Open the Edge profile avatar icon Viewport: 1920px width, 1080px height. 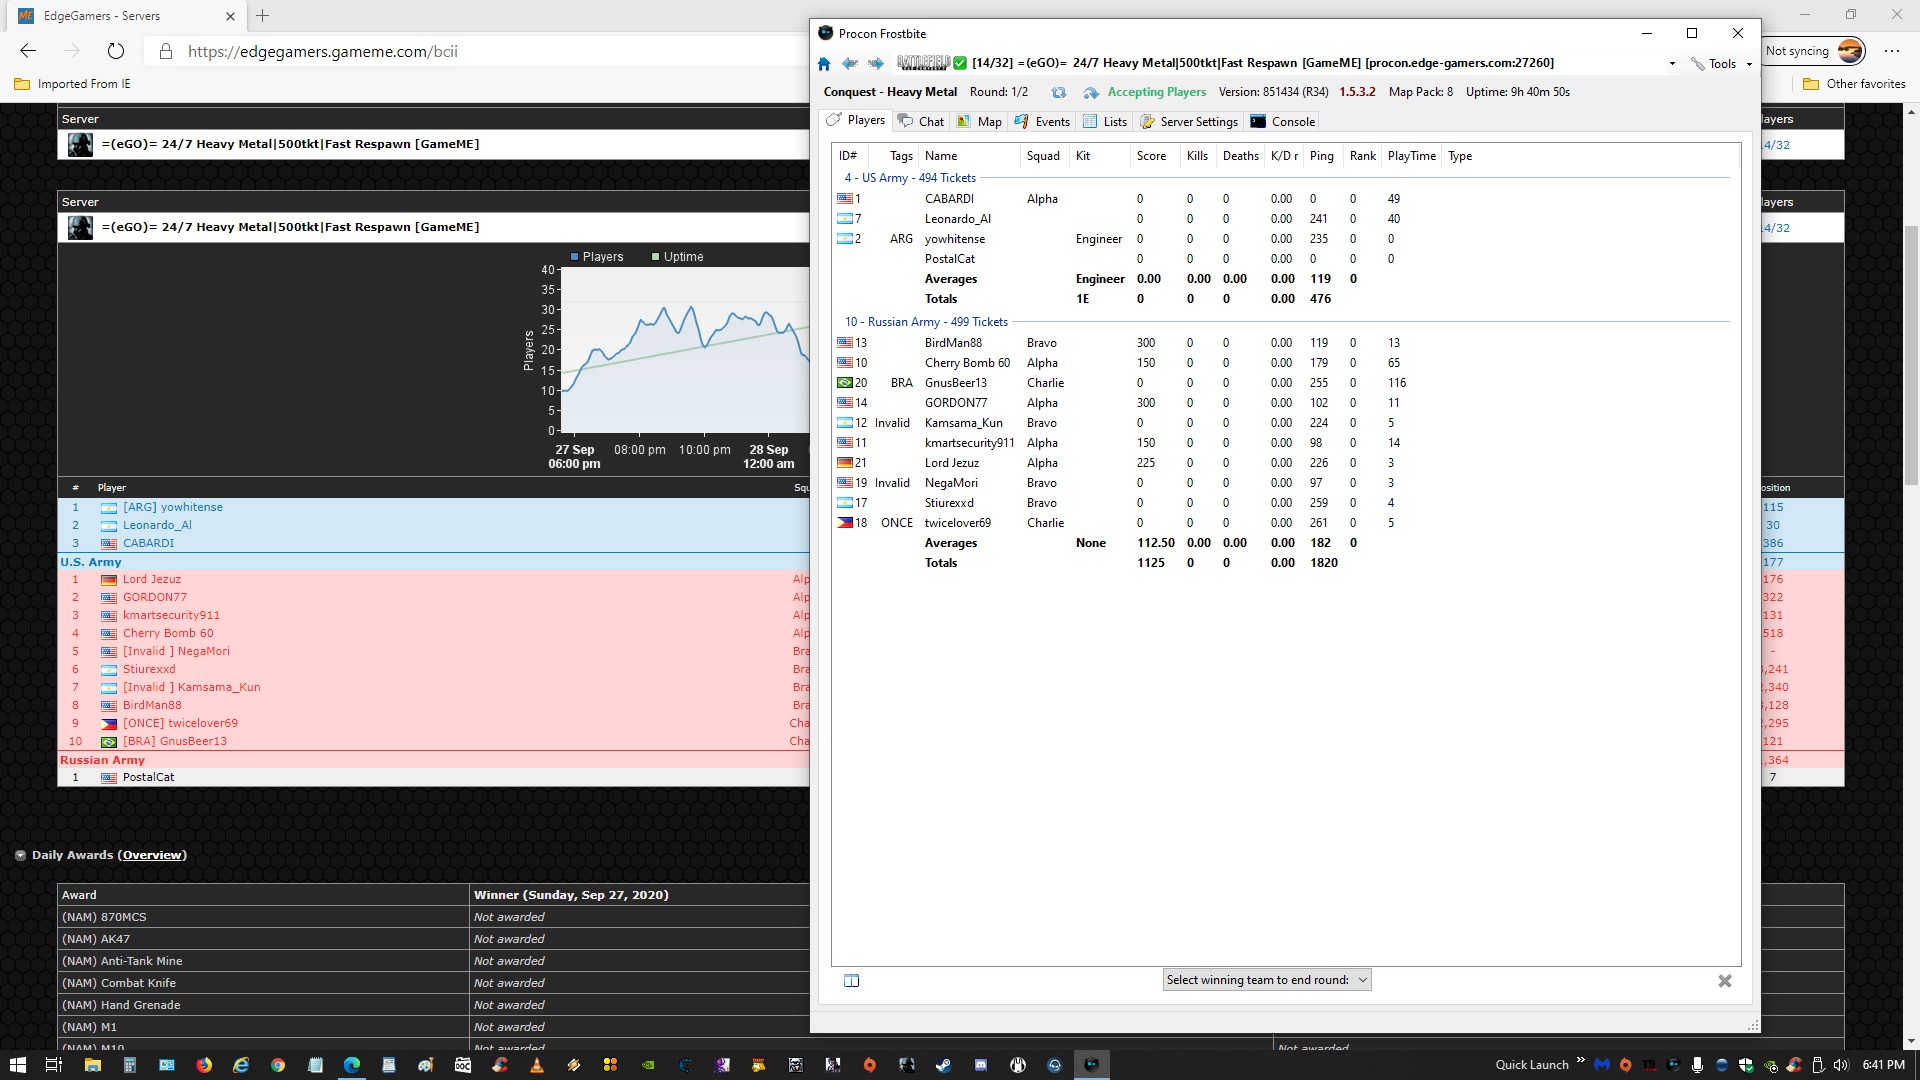pyautogui.click(x=1851, y=51)
